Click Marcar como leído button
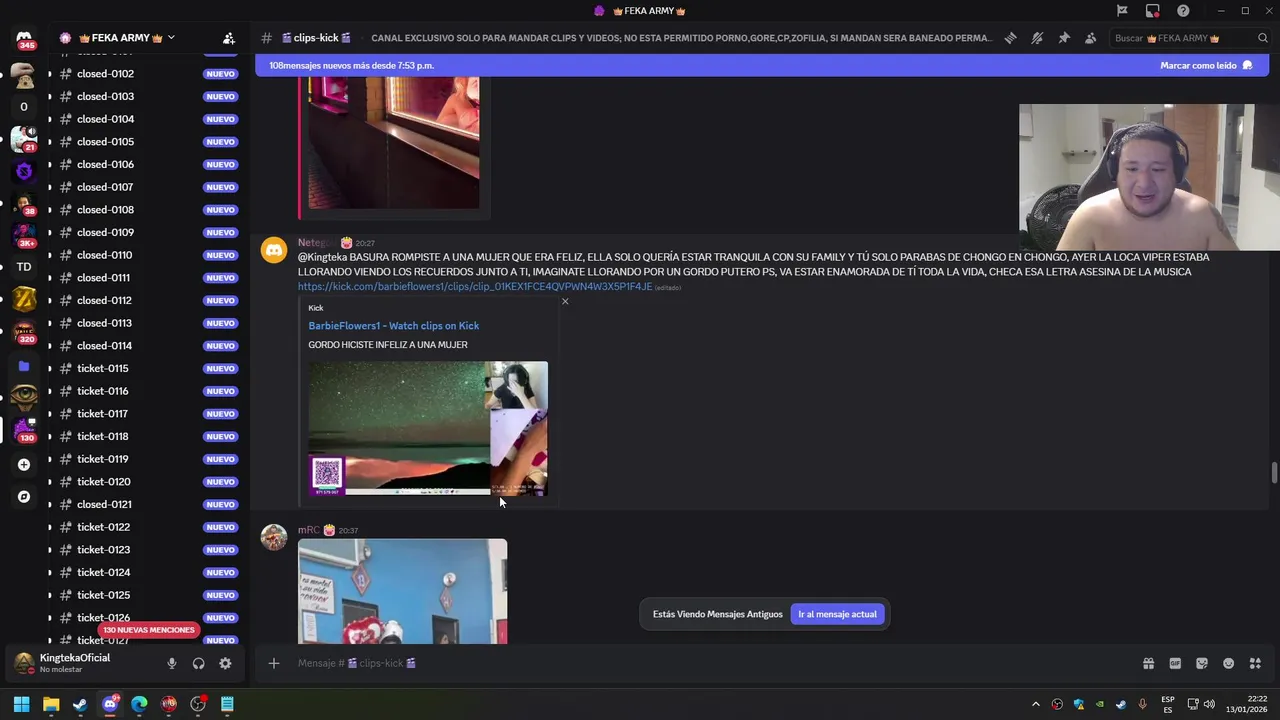The width and height of the screenshot is (1280, 720). click(1206, 65)
